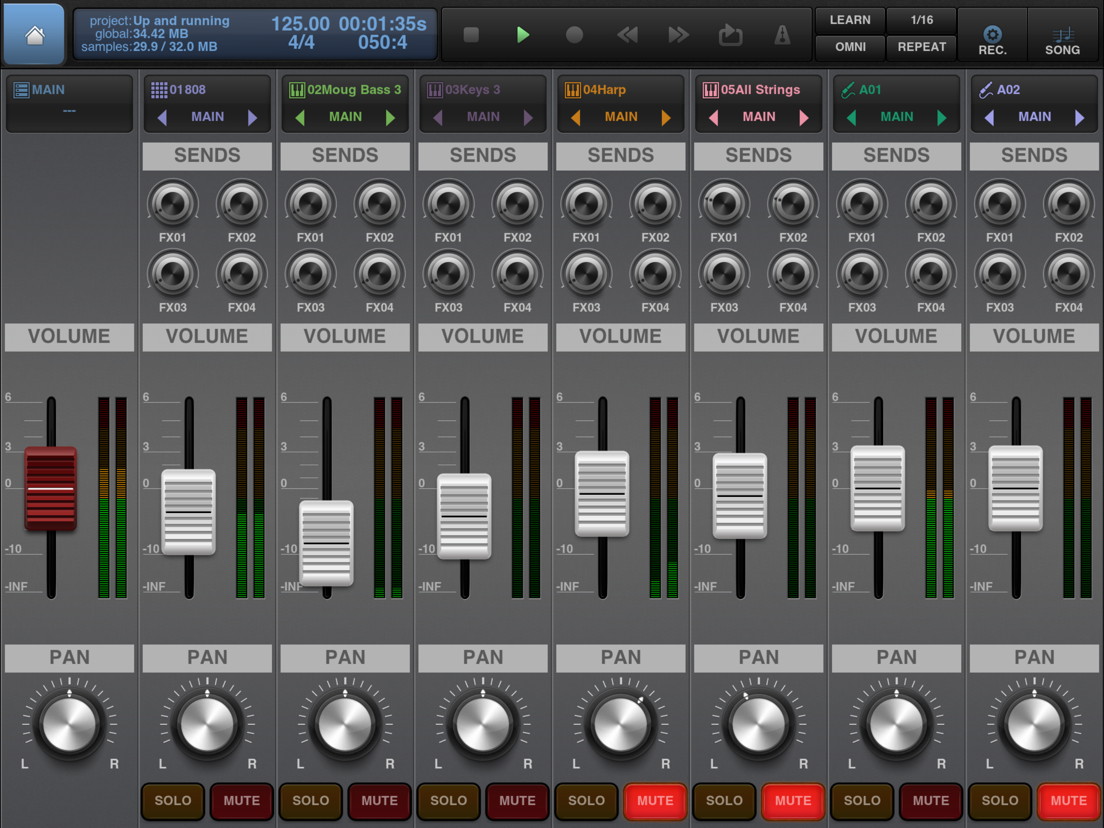This screenshot has width=1104, height=828.
Task: Select previous output for 04Harp track
Action: (x=576, y=118)
